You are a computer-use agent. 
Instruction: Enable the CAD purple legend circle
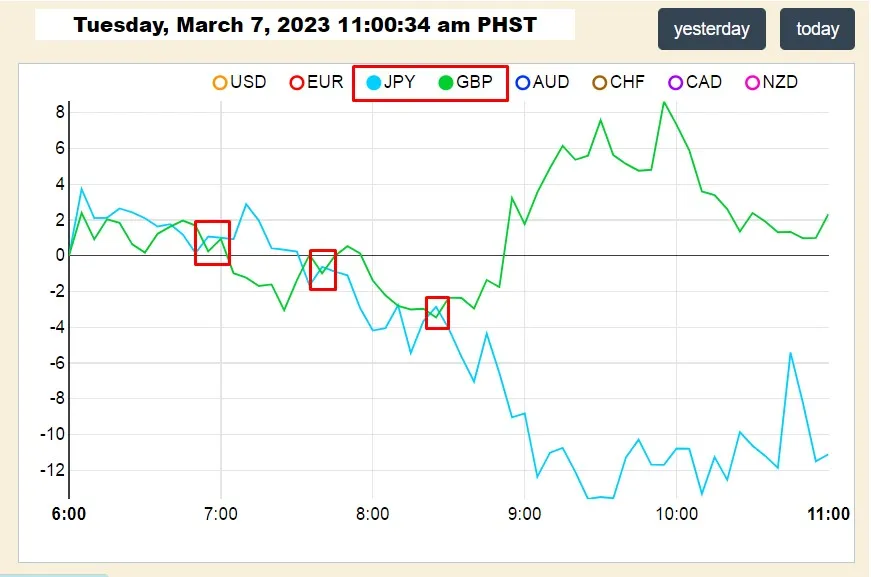point(675,83)
